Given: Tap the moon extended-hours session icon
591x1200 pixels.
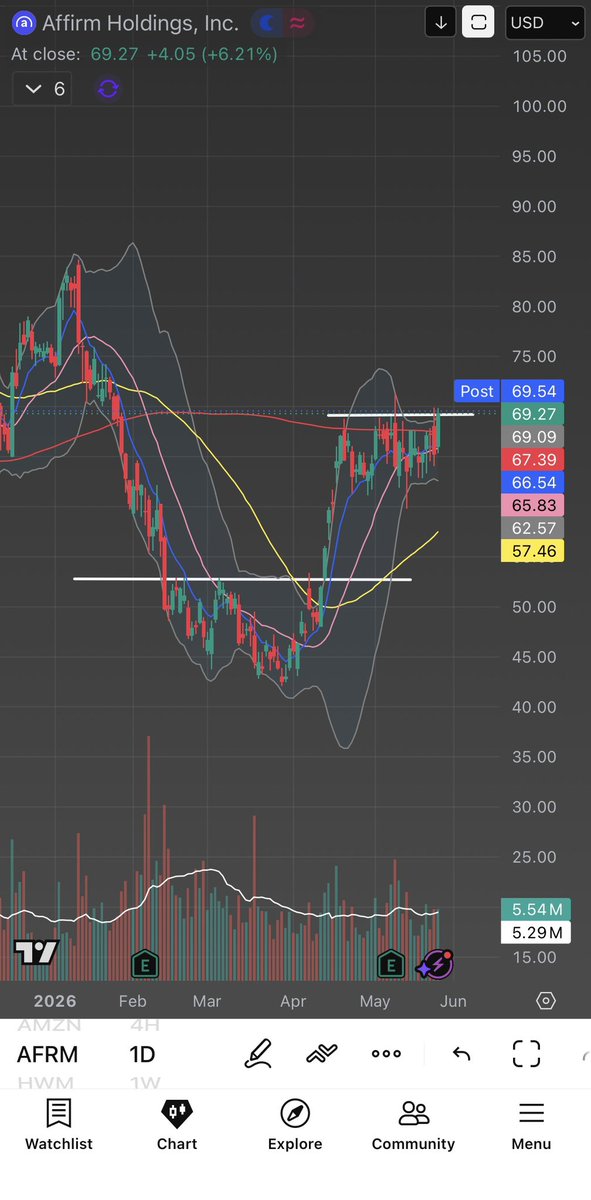Looking at the screenshot, I should 268,22.
